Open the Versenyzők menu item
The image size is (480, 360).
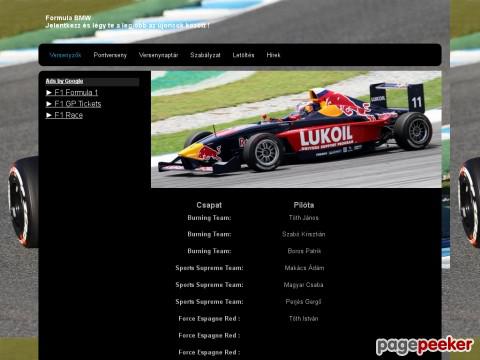[65, 55]
